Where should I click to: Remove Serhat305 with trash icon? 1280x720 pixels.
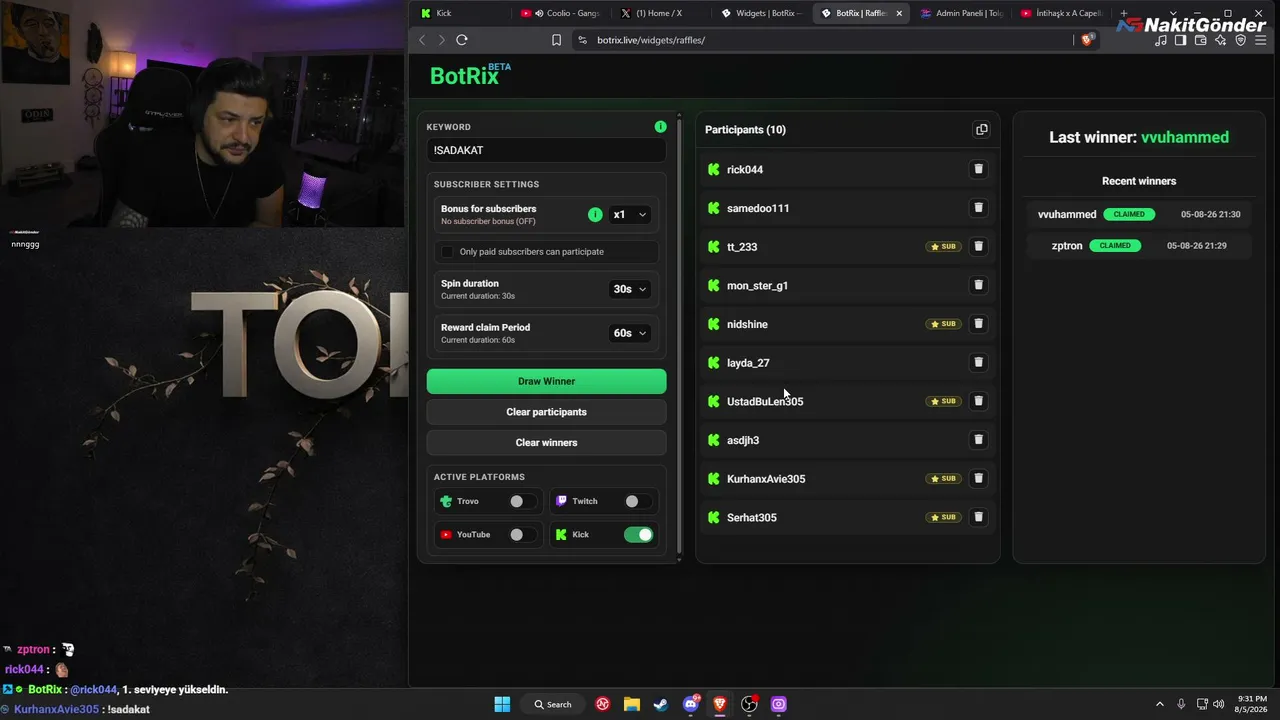pos(979,517)
